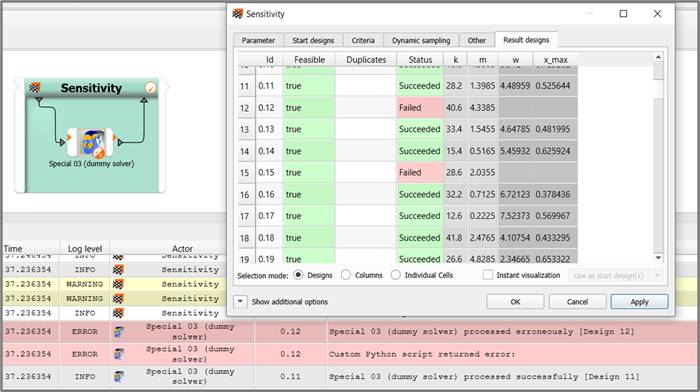Click the OK button
The height and width of the screenshot is (392, 700).
[x=515, y=302]
